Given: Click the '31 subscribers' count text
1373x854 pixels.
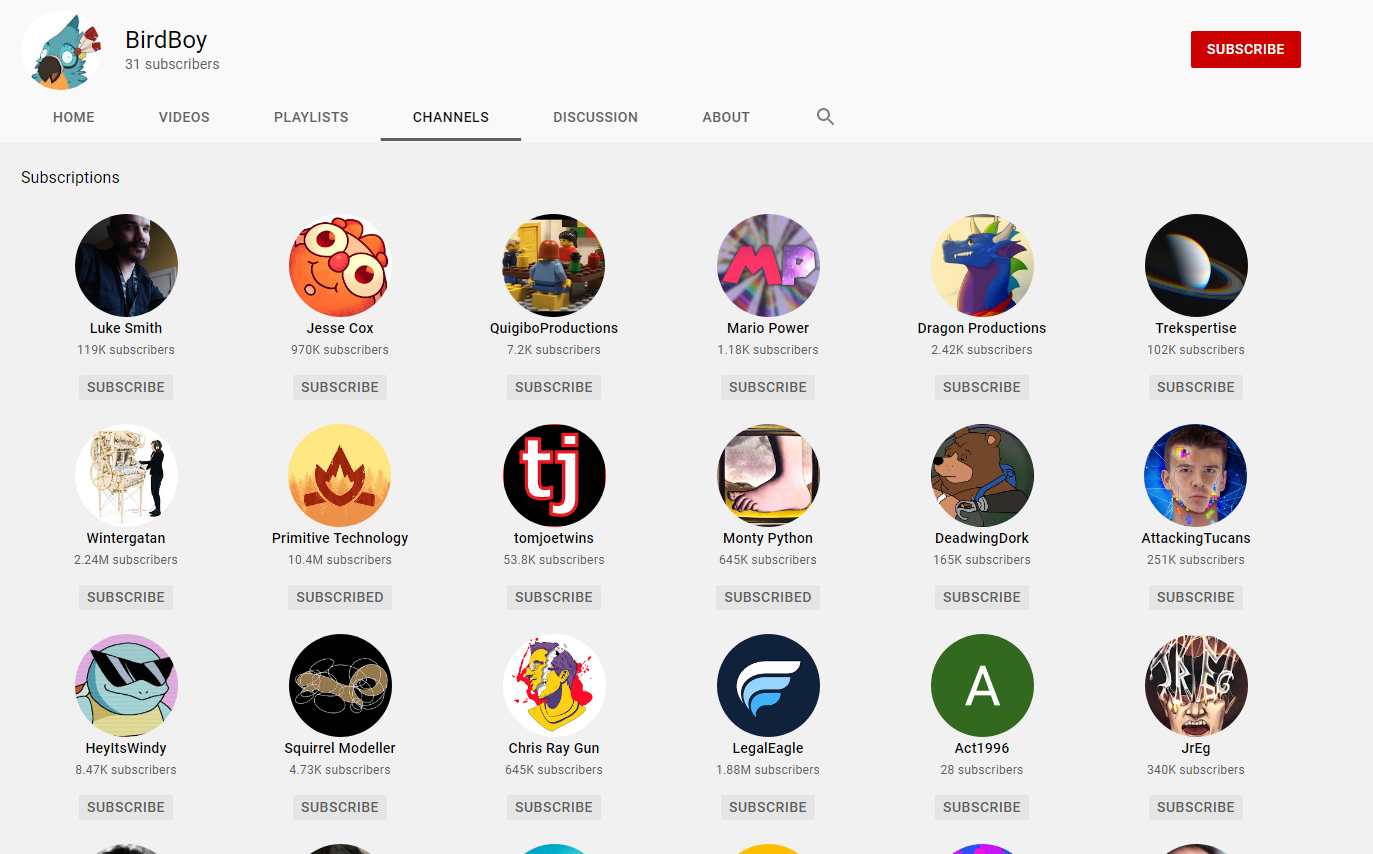Looking at the screenshot, I should (x=172, y=64).
